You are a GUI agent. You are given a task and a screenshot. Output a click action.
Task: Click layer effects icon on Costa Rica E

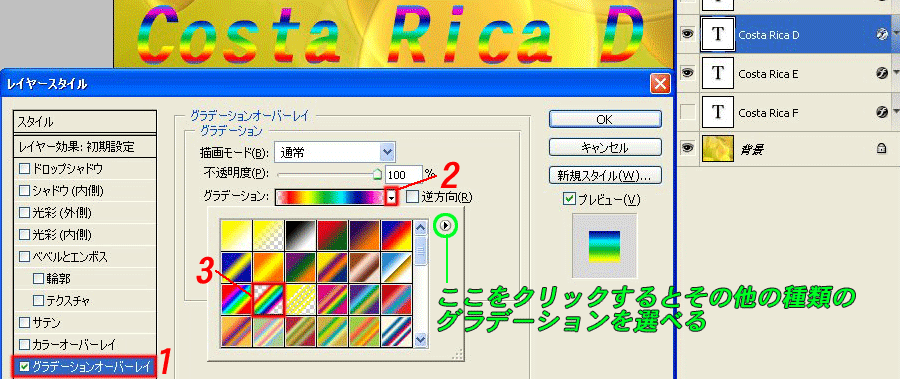pos(883,74)
